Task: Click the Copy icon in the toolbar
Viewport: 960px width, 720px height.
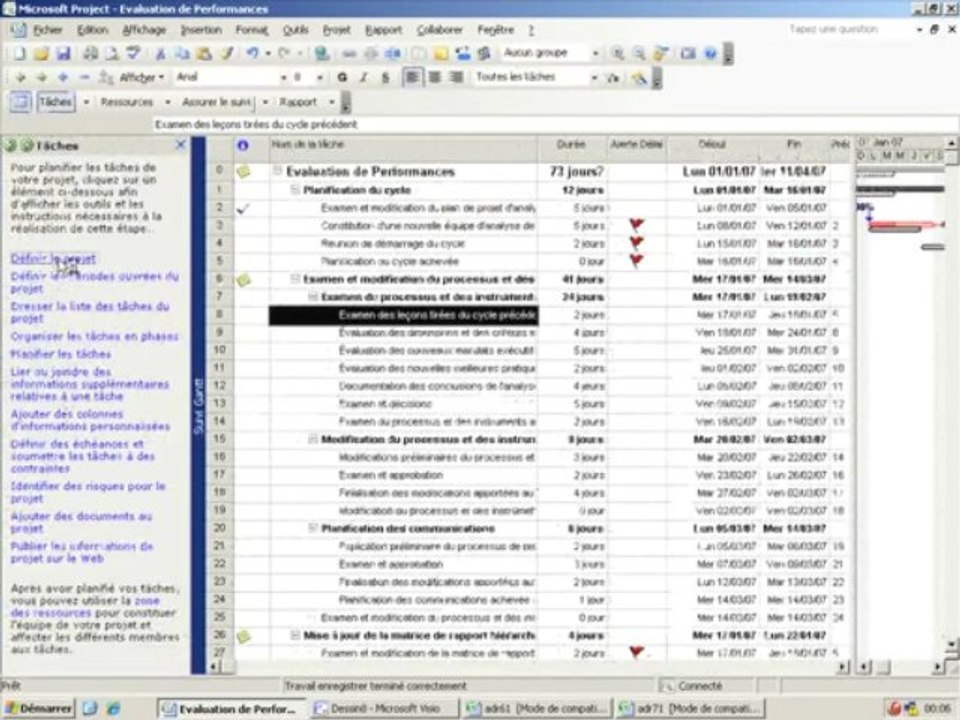Action: [182, 53]
